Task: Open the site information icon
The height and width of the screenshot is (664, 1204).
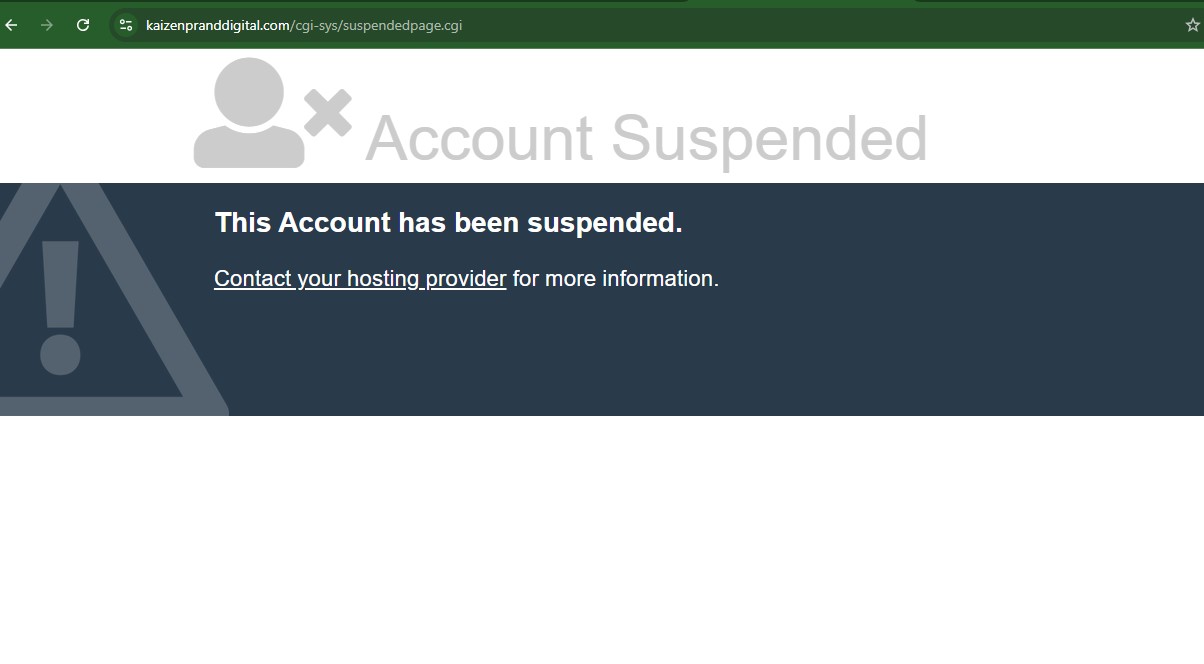Action: [x=126, y=25]
